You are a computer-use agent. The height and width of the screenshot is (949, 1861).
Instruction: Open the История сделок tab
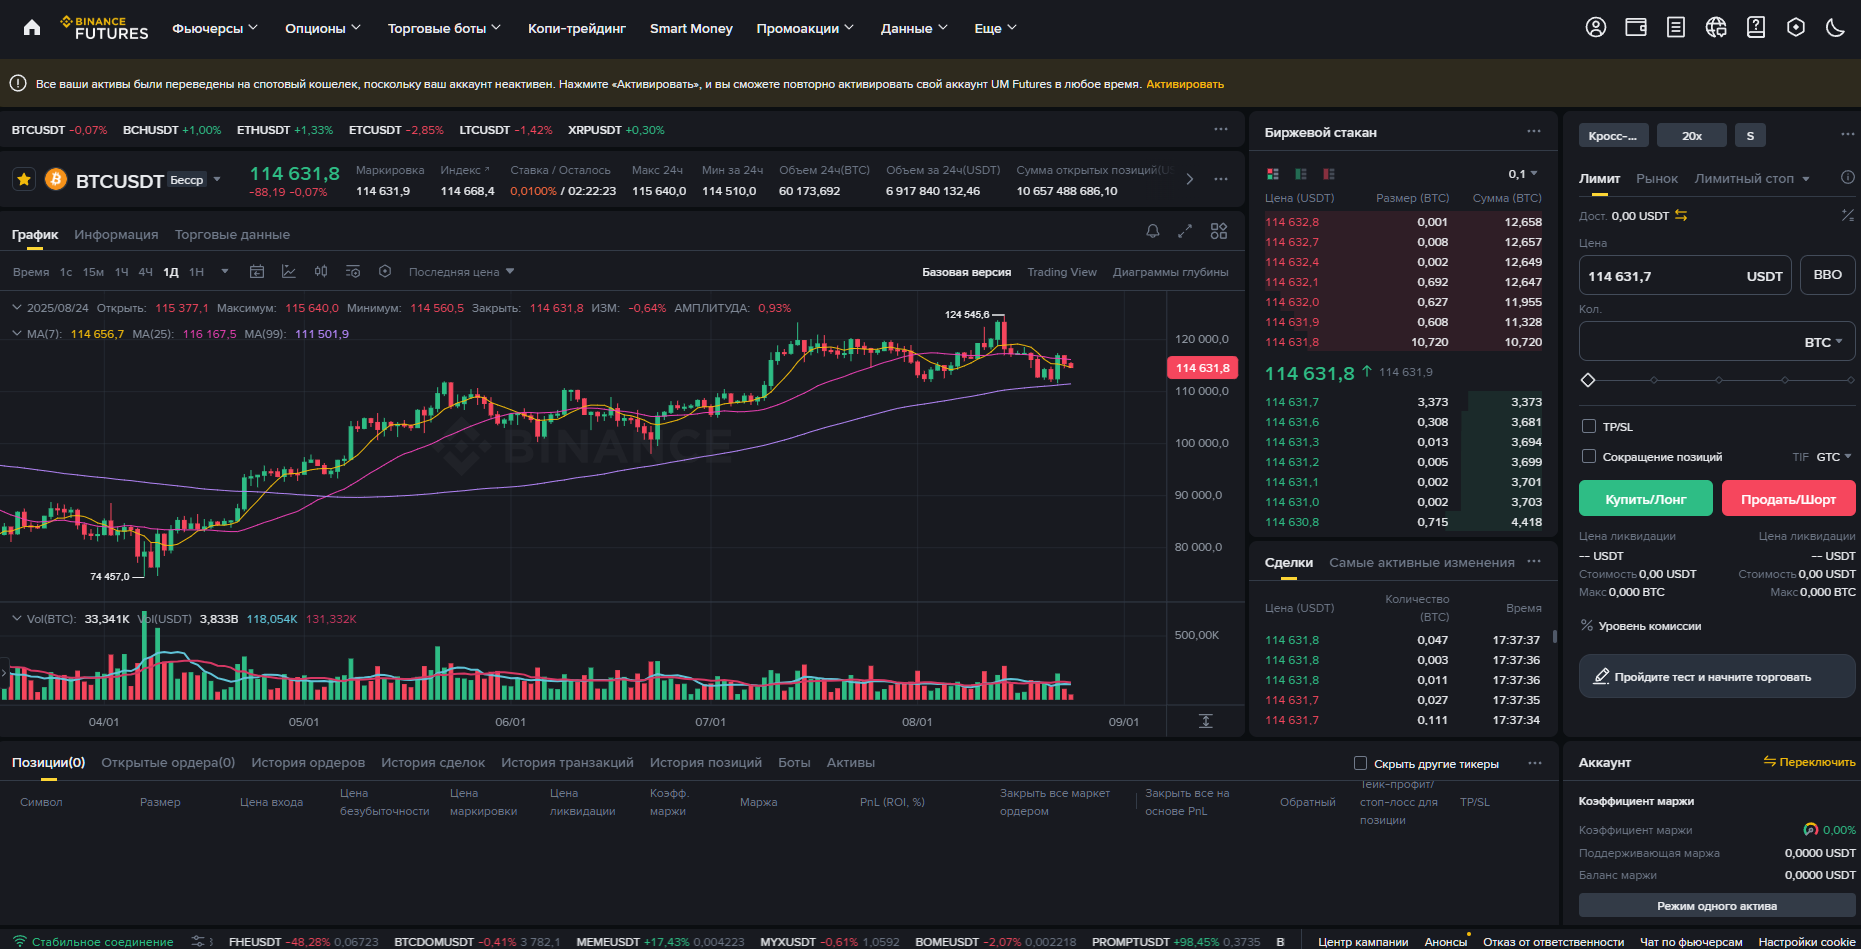[x=433, y=762]
